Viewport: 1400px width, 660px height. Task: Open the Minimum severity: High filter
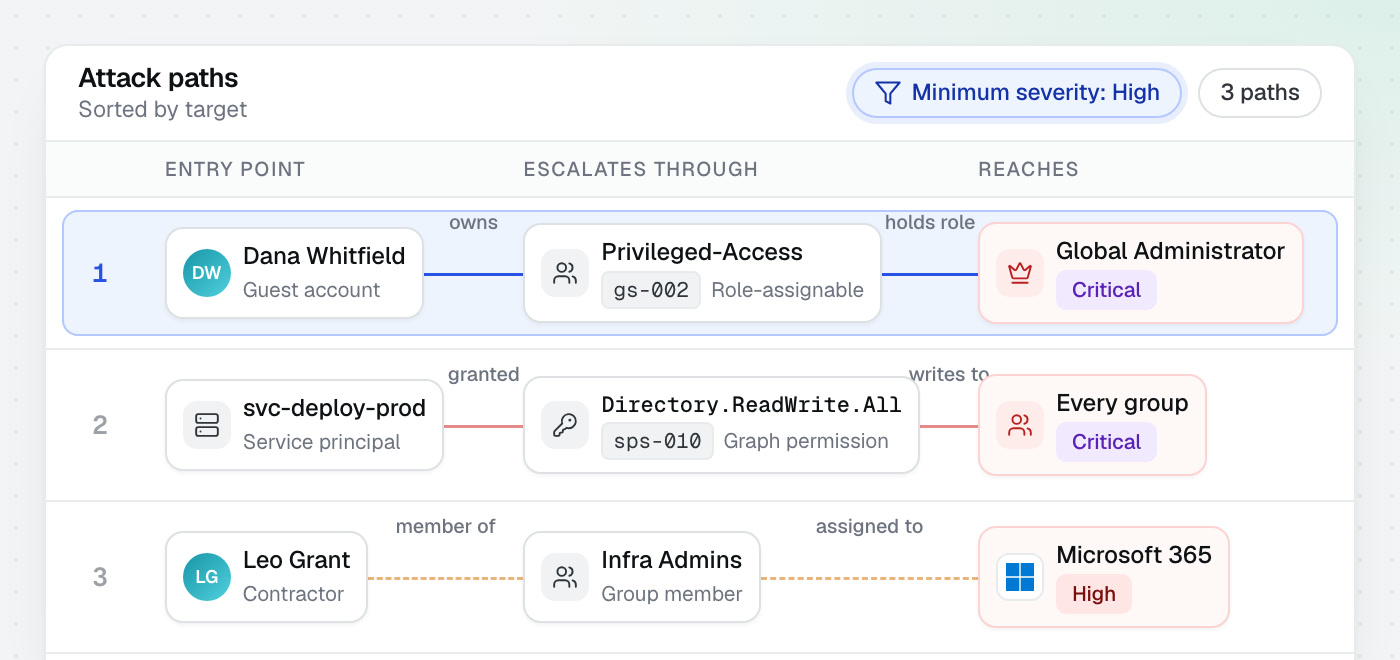coord(1017,93)
